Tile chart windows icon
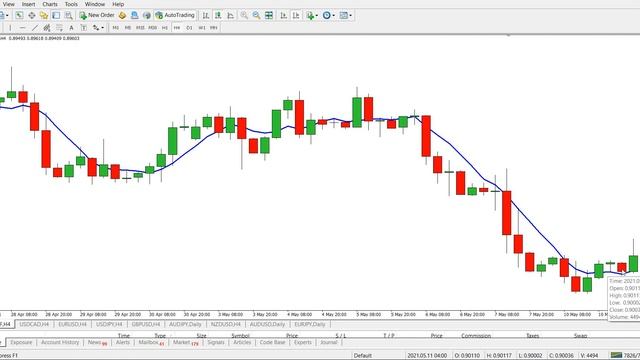Image resolution: width=640 pixels, height=360 pixels. (x=269, y=16)
